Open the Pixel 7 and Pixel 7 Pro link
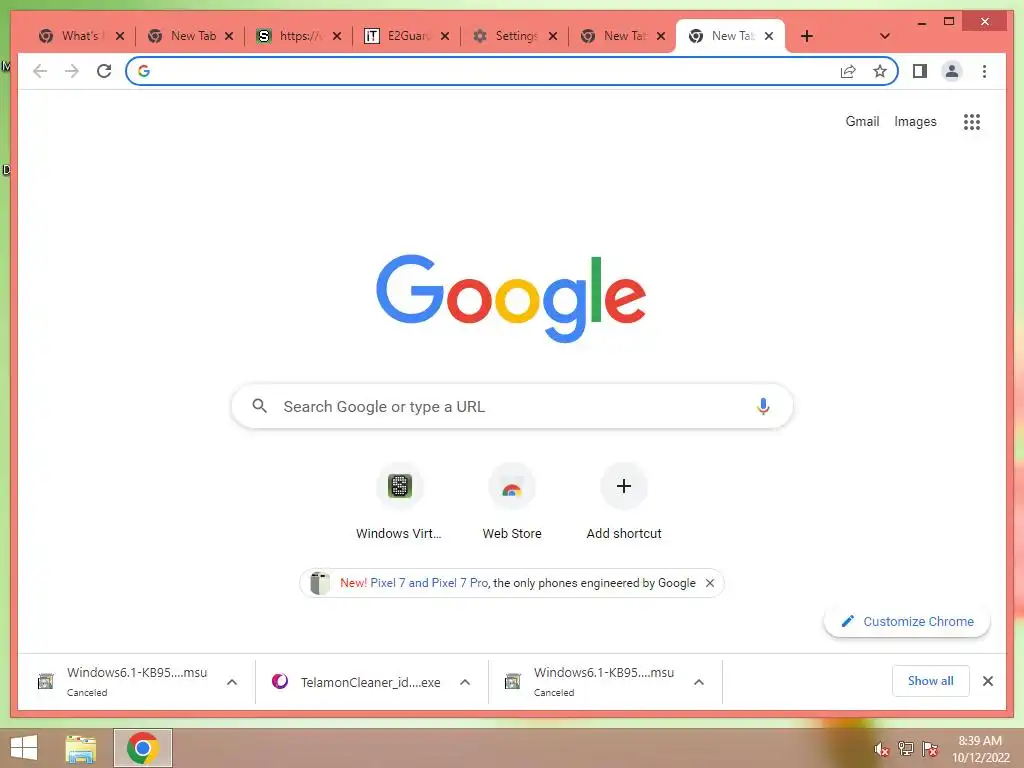This screenshot has height=768, width=1024. tap(429, 583)
